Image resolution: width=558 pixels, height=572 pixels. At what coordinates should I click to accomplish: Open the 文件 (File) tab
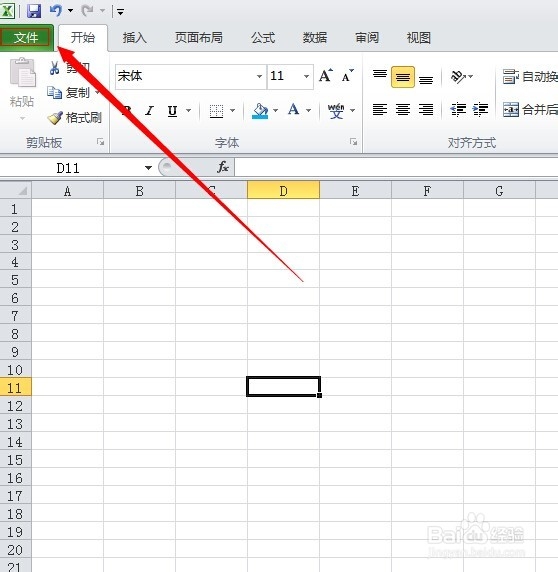tap(26, 38)
